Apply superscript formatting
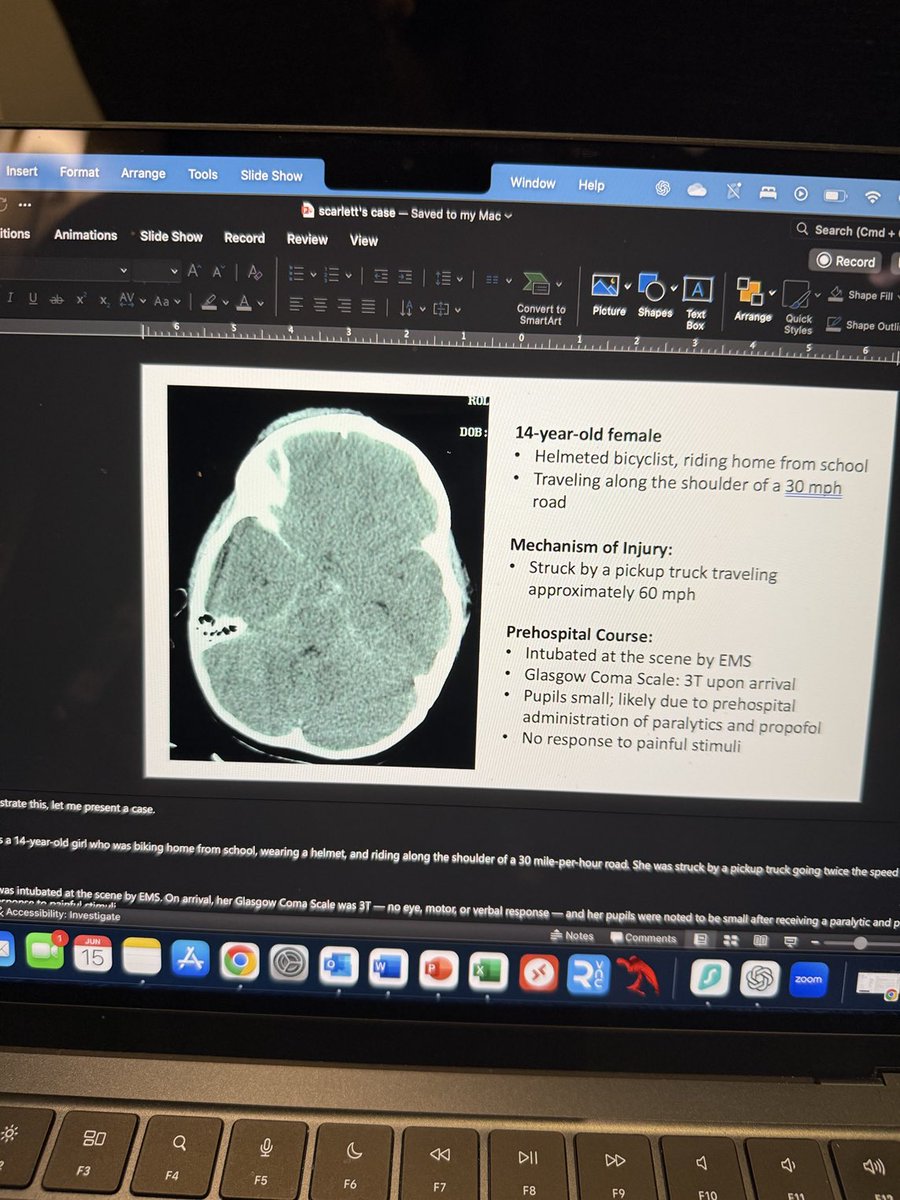This screenshot has height=1200, width=900. pyautogui.click(x=82, y=299)
